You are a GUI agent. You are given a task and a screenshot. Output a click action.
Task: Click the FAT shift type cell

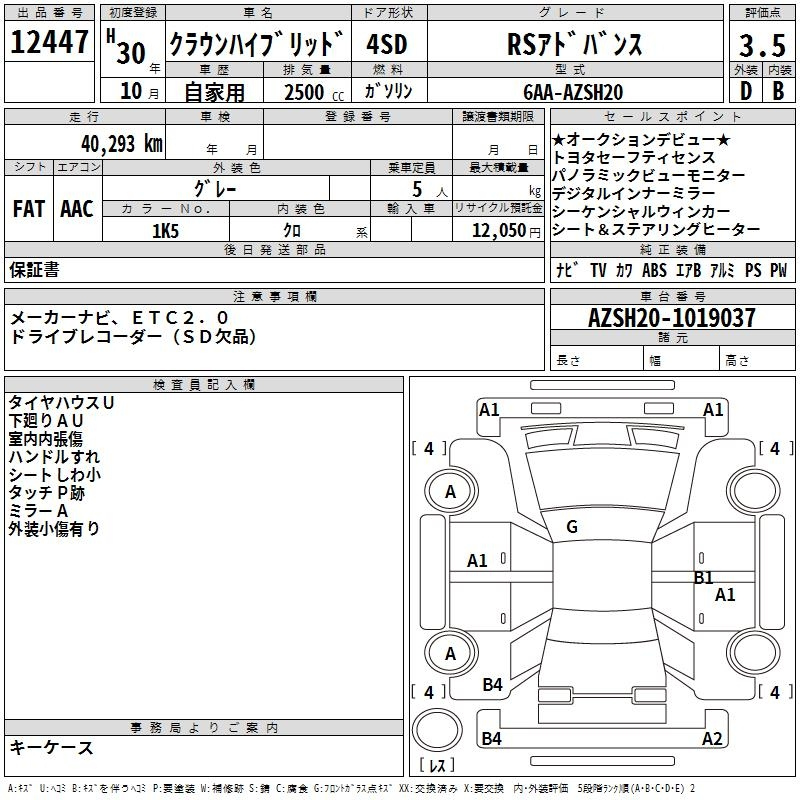coord(29,209)
